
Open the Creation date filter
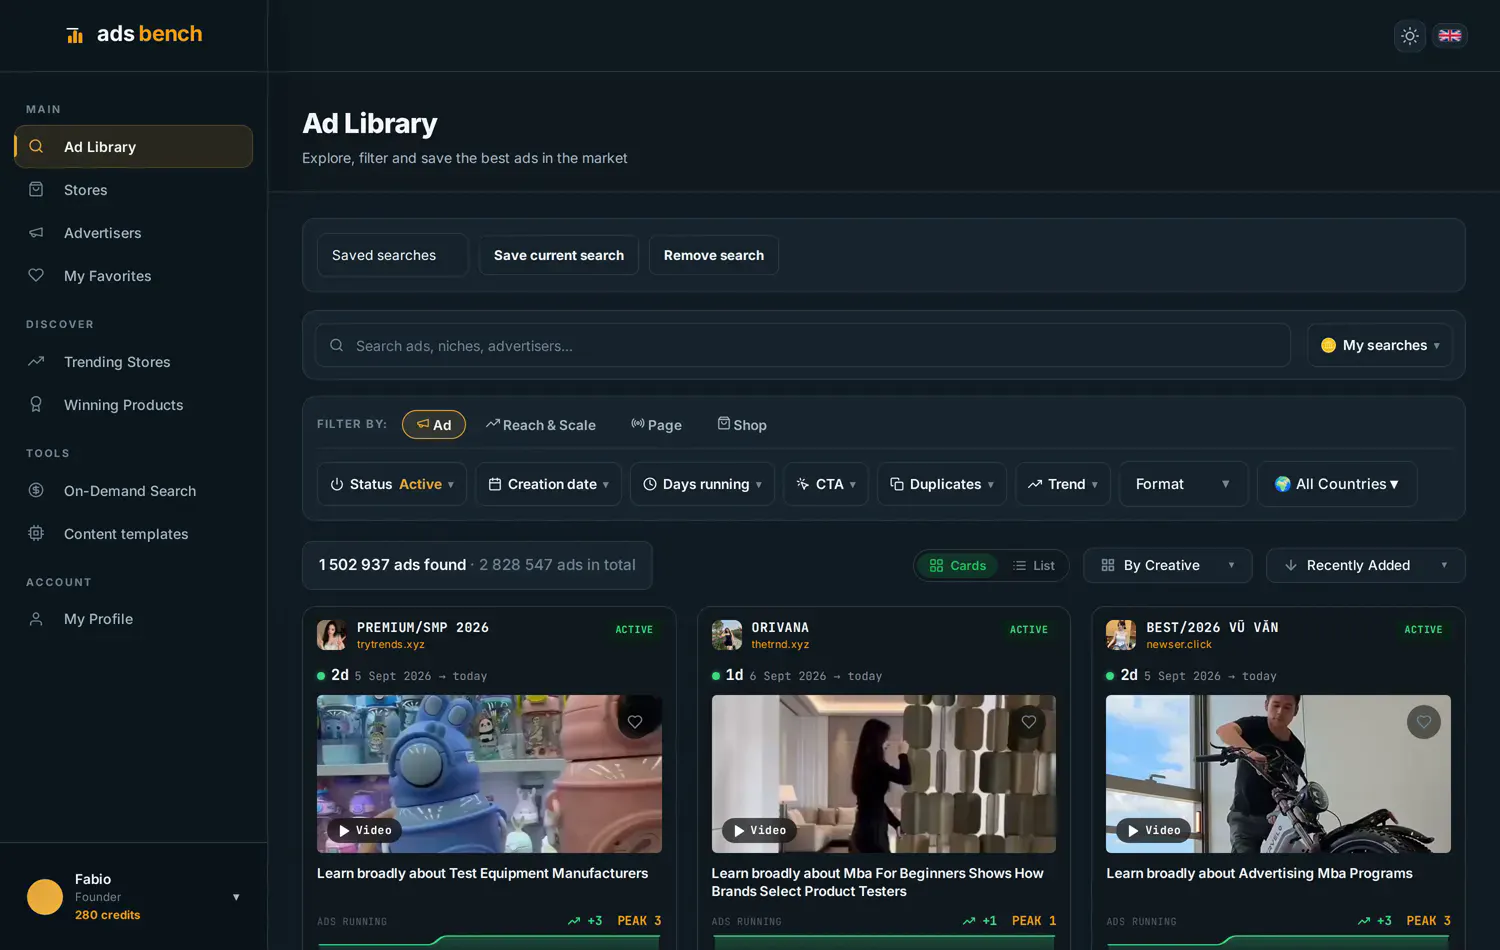[548, 484]
